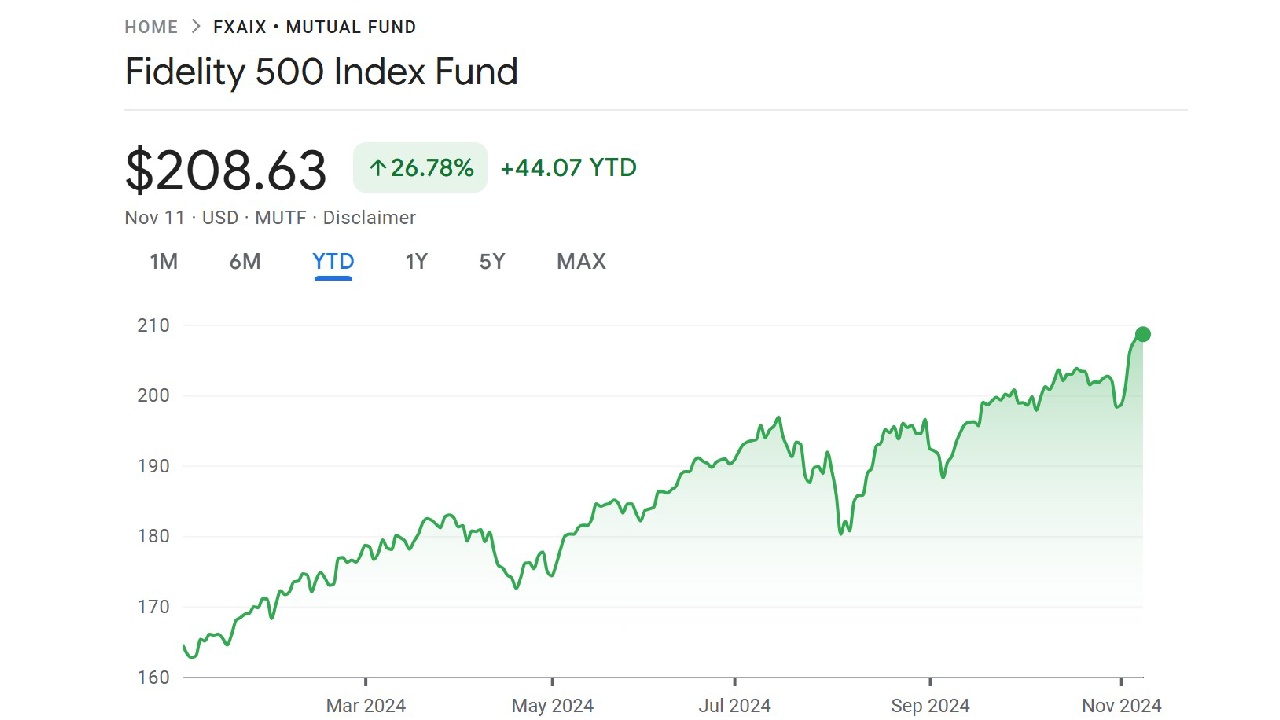The width and height of the screenshot is (1280, 720).
Task: Click the Mar 2024 axis label
Action: (366, 706)
